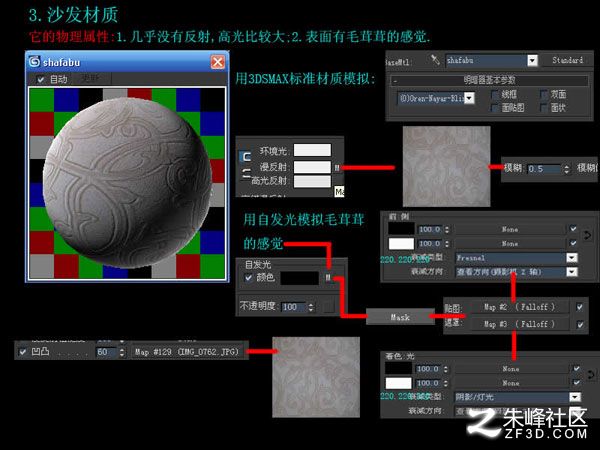Click the 不透明度 opacity value field
This screenshot has height=450, width=600.
[294, 307]
